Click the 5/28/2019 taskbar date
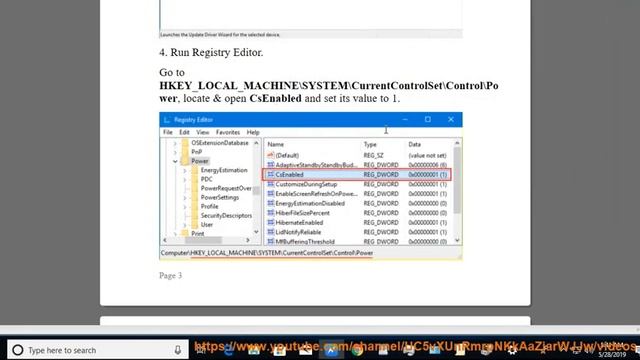 612,355
